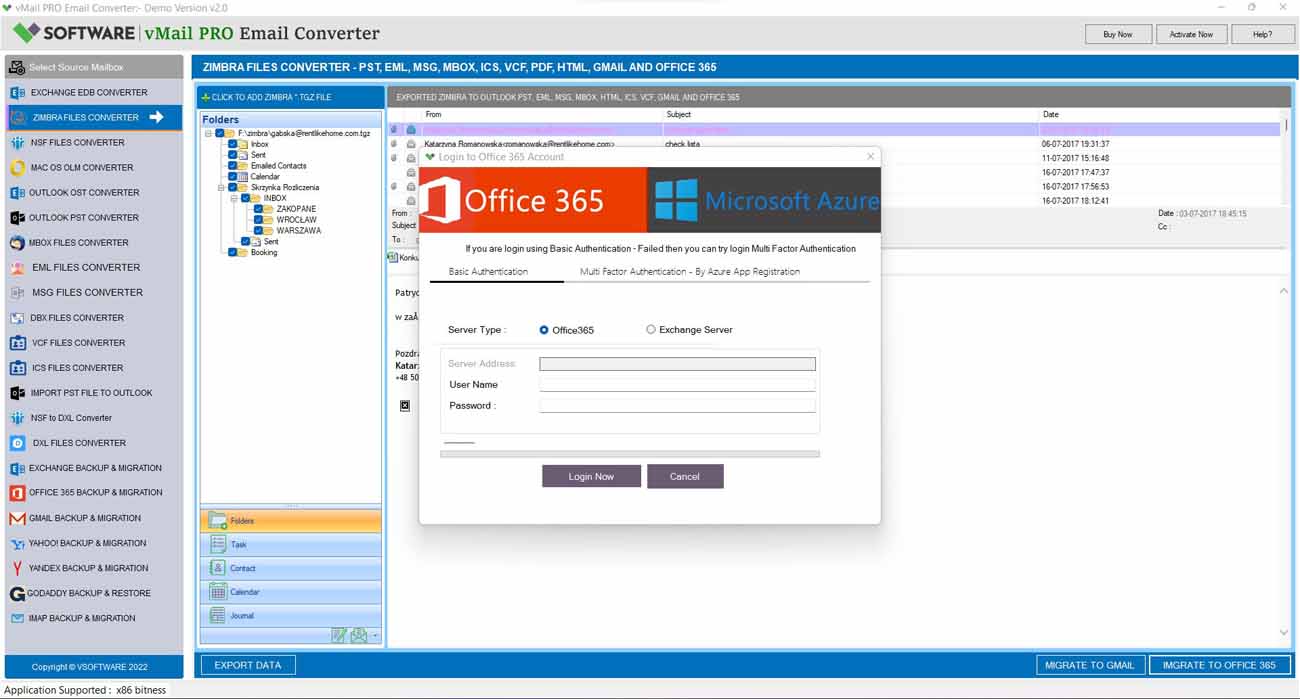
Task: Switch to the Multi Factor Authentication tab
Action: (689, 271)
